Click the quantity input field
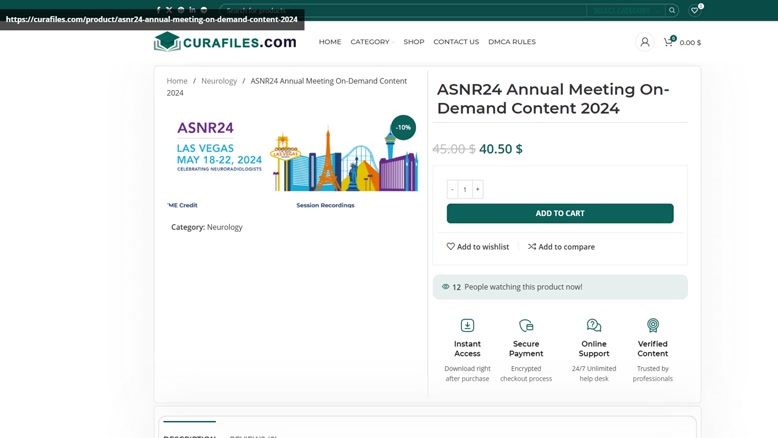Screen dimensions: 778x438 tap(465, 189)
